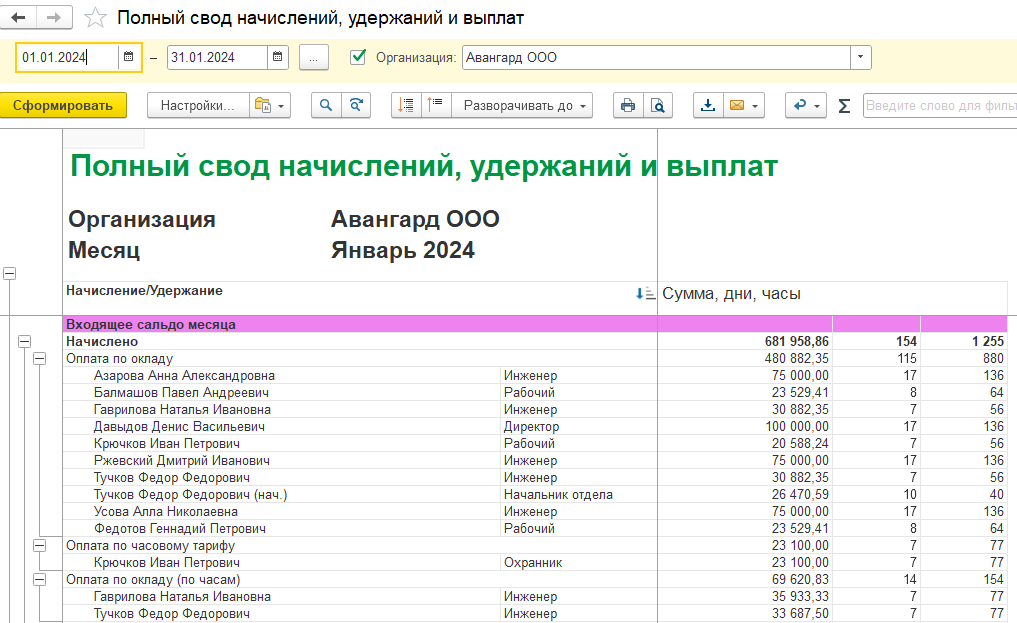This screenshot has width=1017, height=623.
Task: Collapse all groups with the toolbar icon
Action: pyautogui.click(x=407, y=105)
